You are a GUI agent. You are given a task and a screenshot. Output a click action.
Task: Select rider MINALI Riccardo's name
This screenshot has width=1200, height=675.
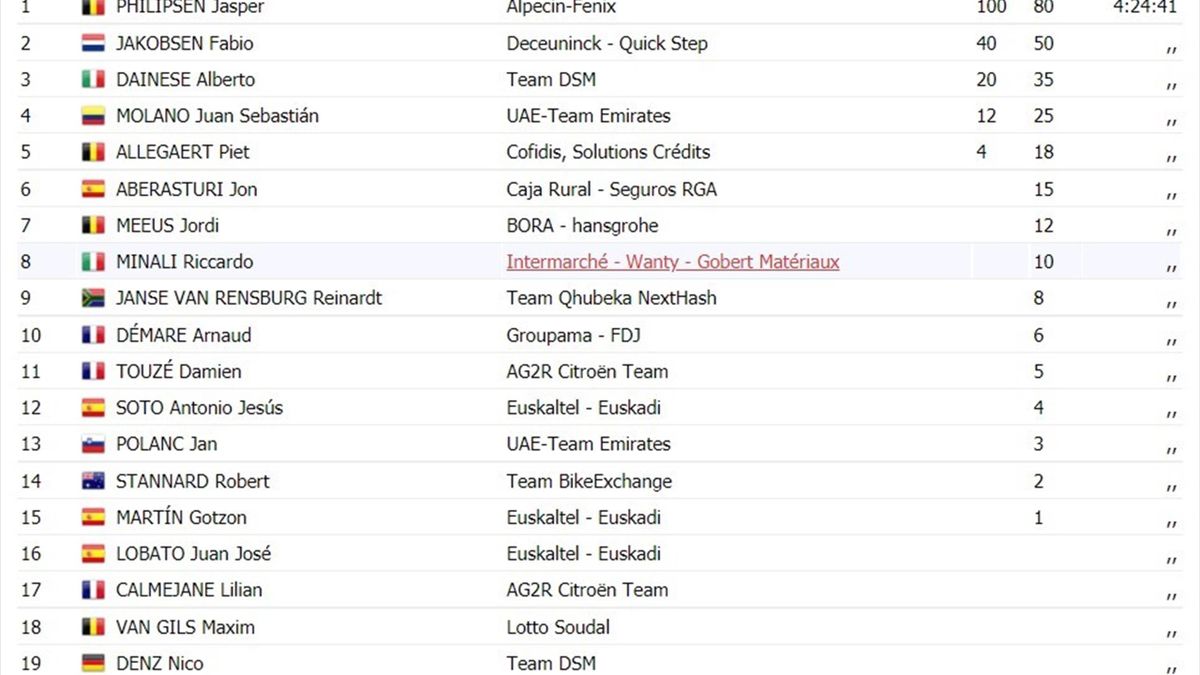click(x=184, y=262)
